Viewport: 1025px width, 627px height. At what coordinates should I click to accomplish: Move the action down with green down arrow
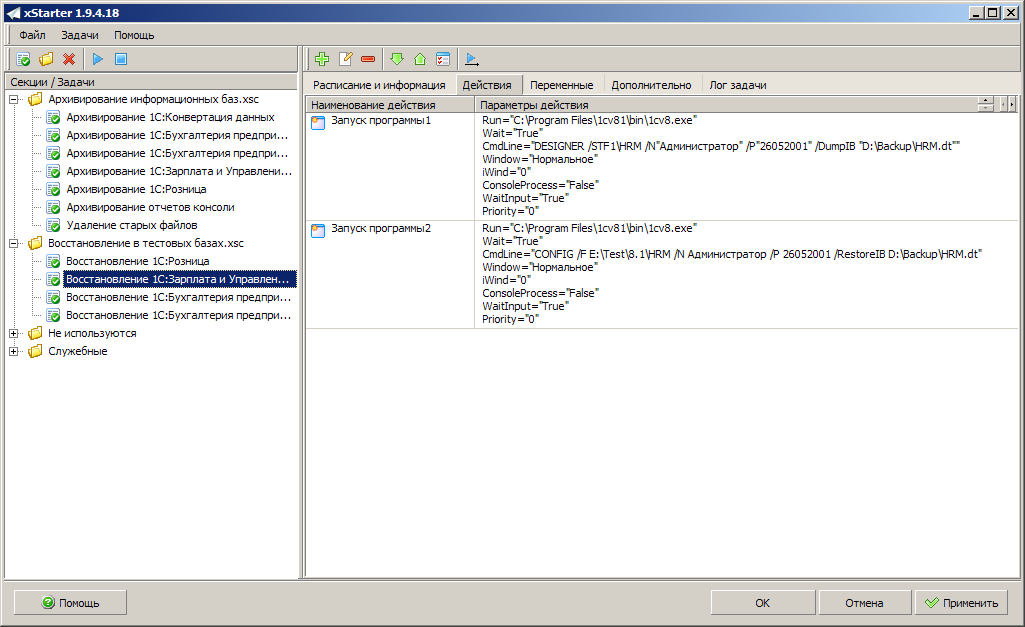tap(397, 59)
